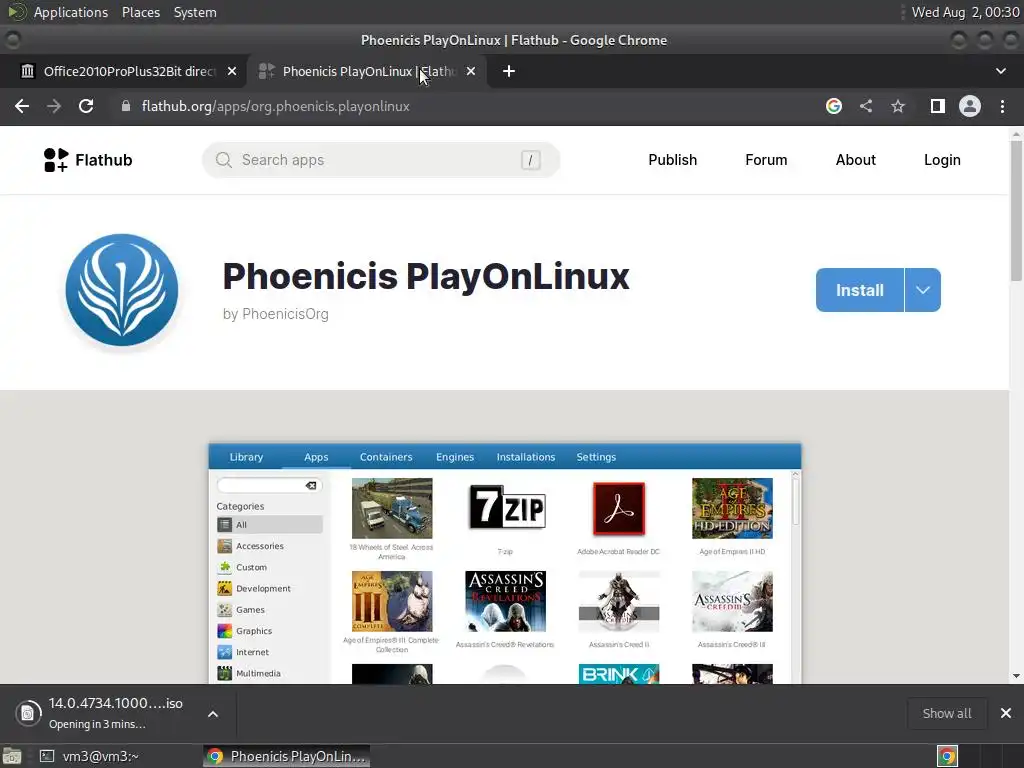Click the Flathub logo icon
The height and width of the screenshot is (768, 1024).
[x=56, y=160]
